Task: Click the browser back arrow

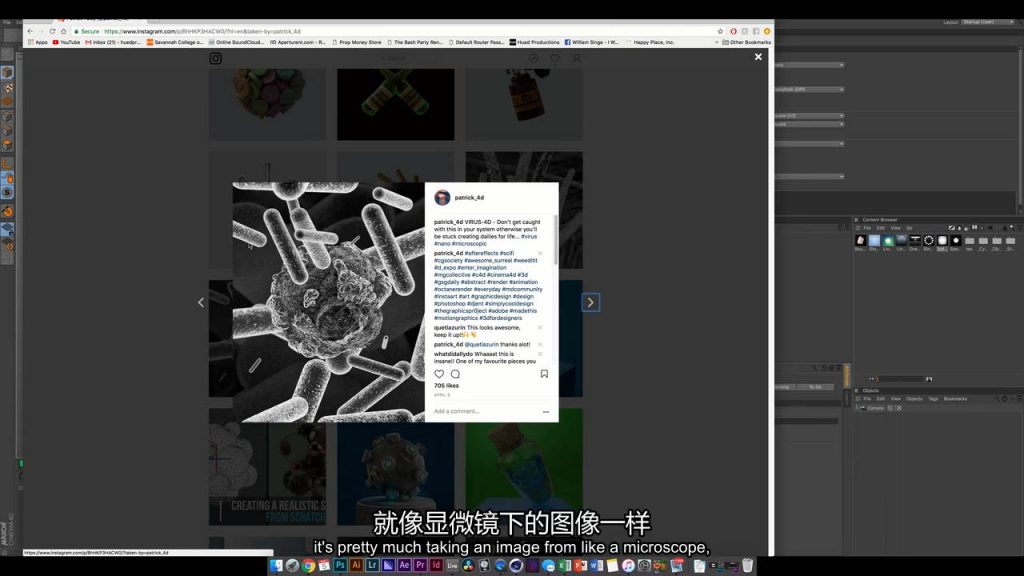Action: coord(30,31)
